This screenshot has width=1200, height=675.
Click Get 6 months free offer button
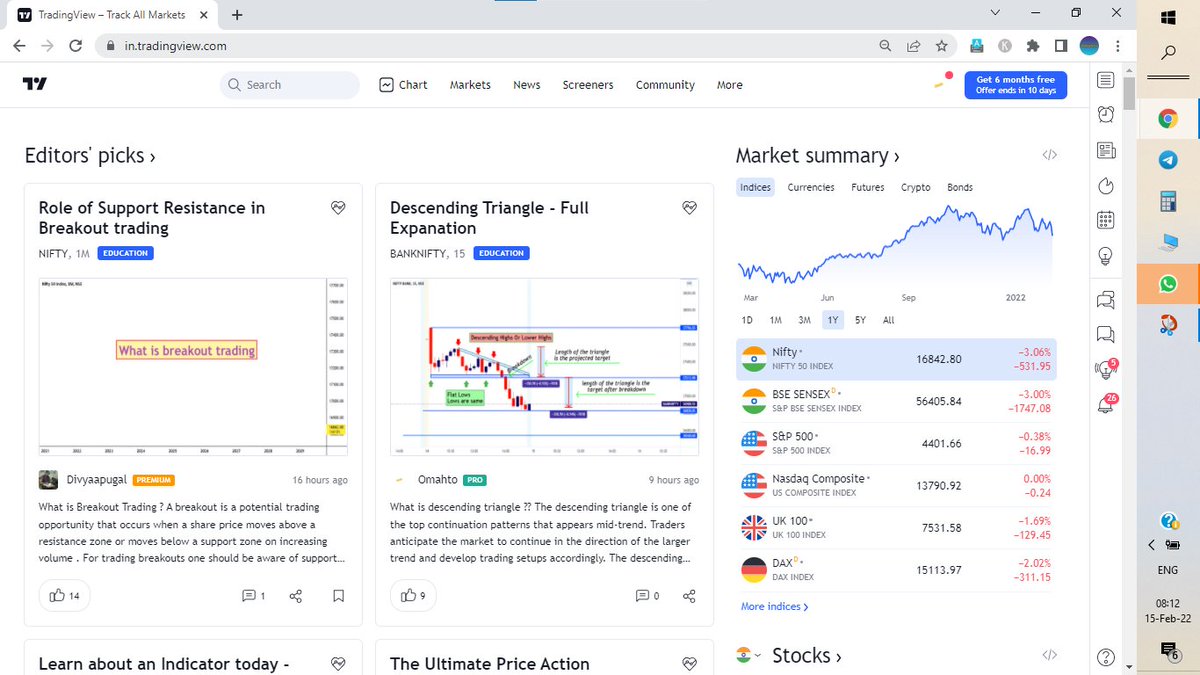pos(1015,85)
